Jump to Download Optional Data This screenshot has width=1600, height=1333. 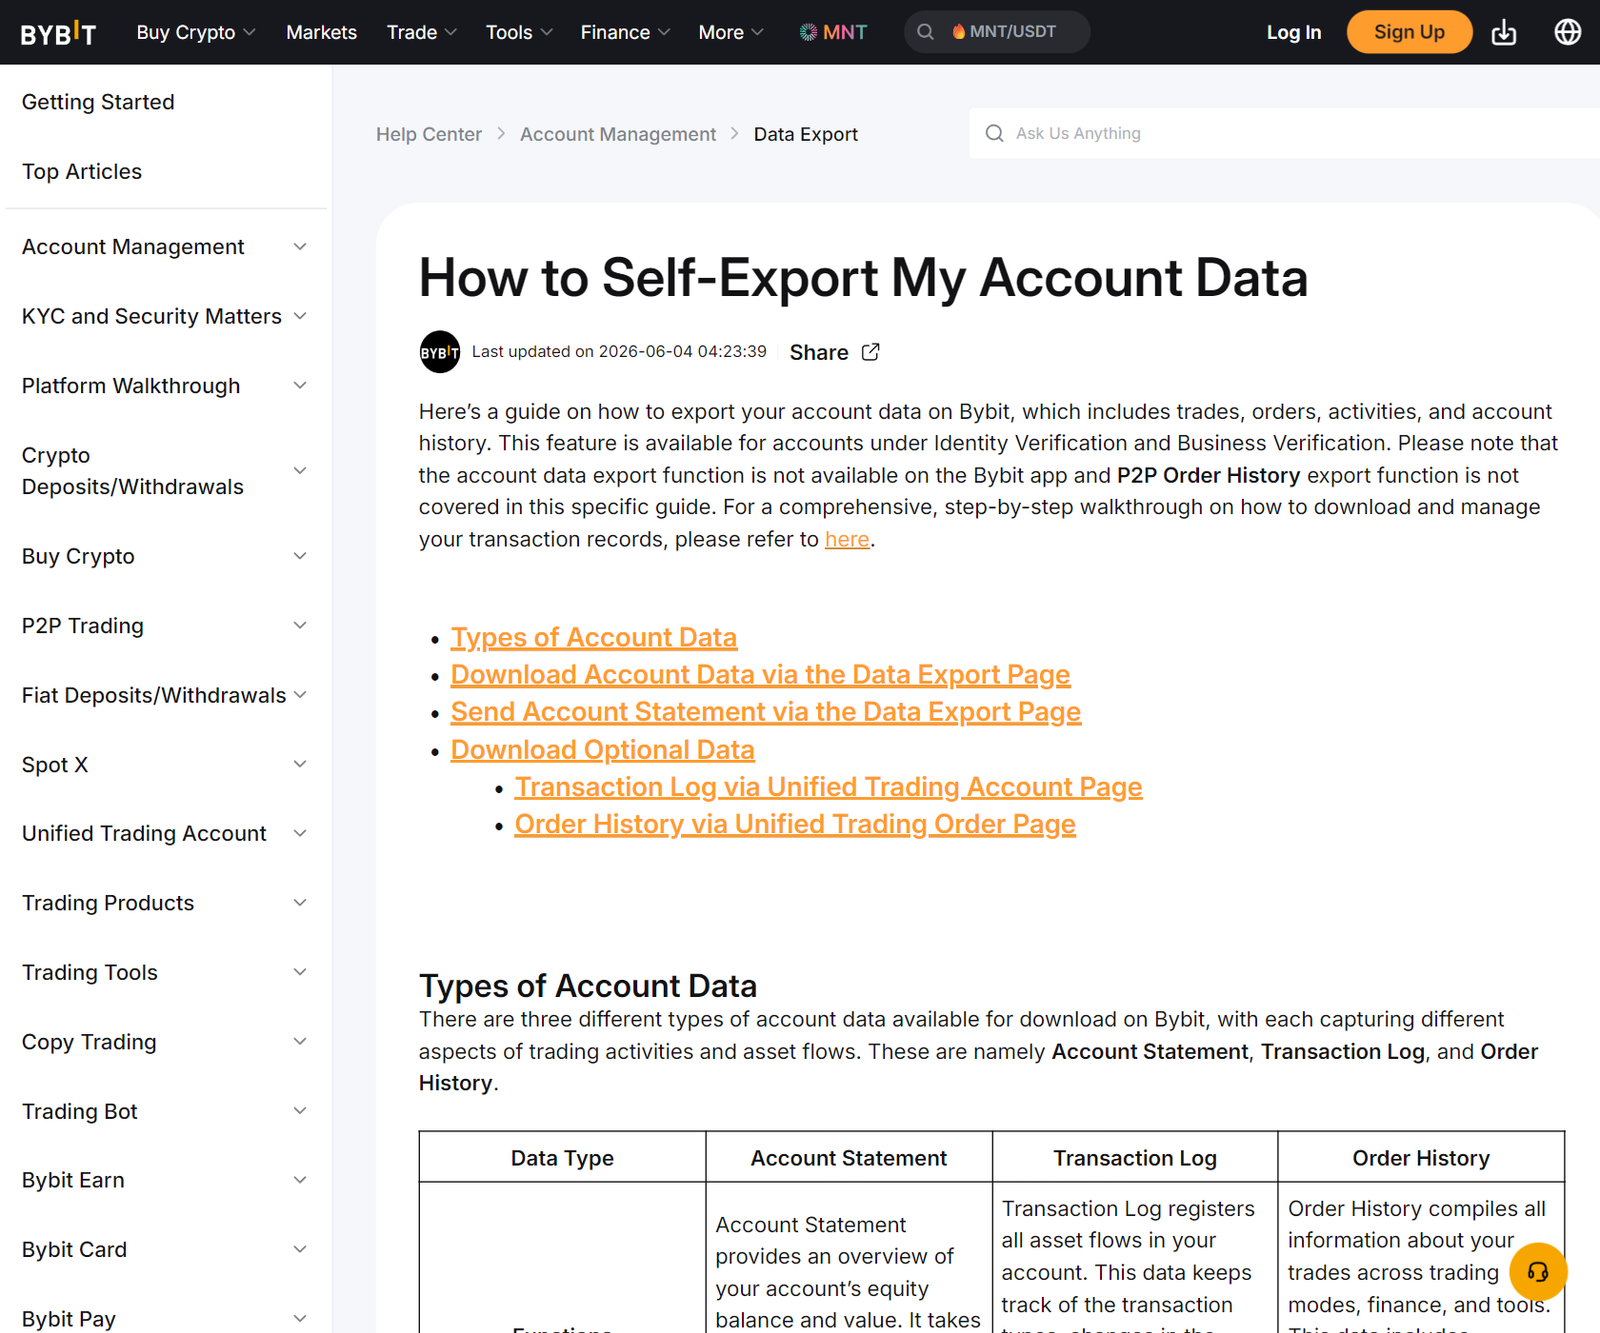point(603,750)
